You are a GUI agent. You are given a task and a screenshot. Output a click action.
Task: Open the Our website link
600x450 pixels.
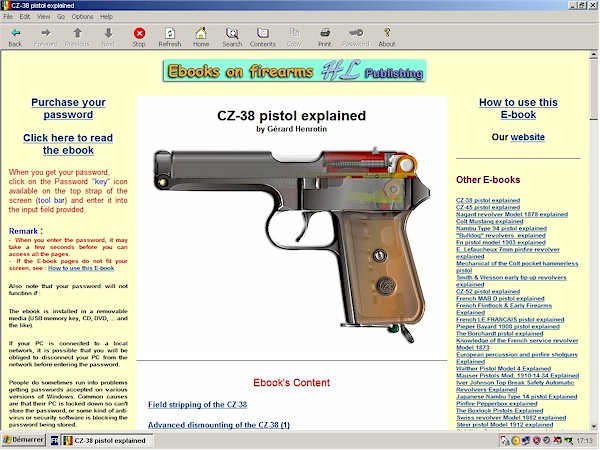527,137
